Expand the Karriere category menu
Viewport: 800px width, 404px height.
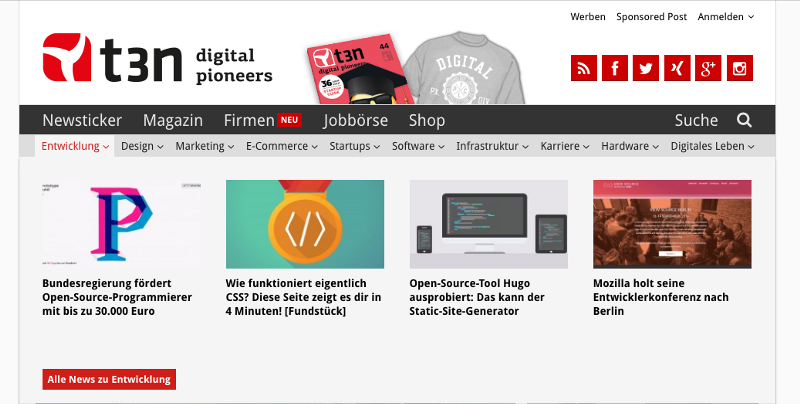coord(565,146)
